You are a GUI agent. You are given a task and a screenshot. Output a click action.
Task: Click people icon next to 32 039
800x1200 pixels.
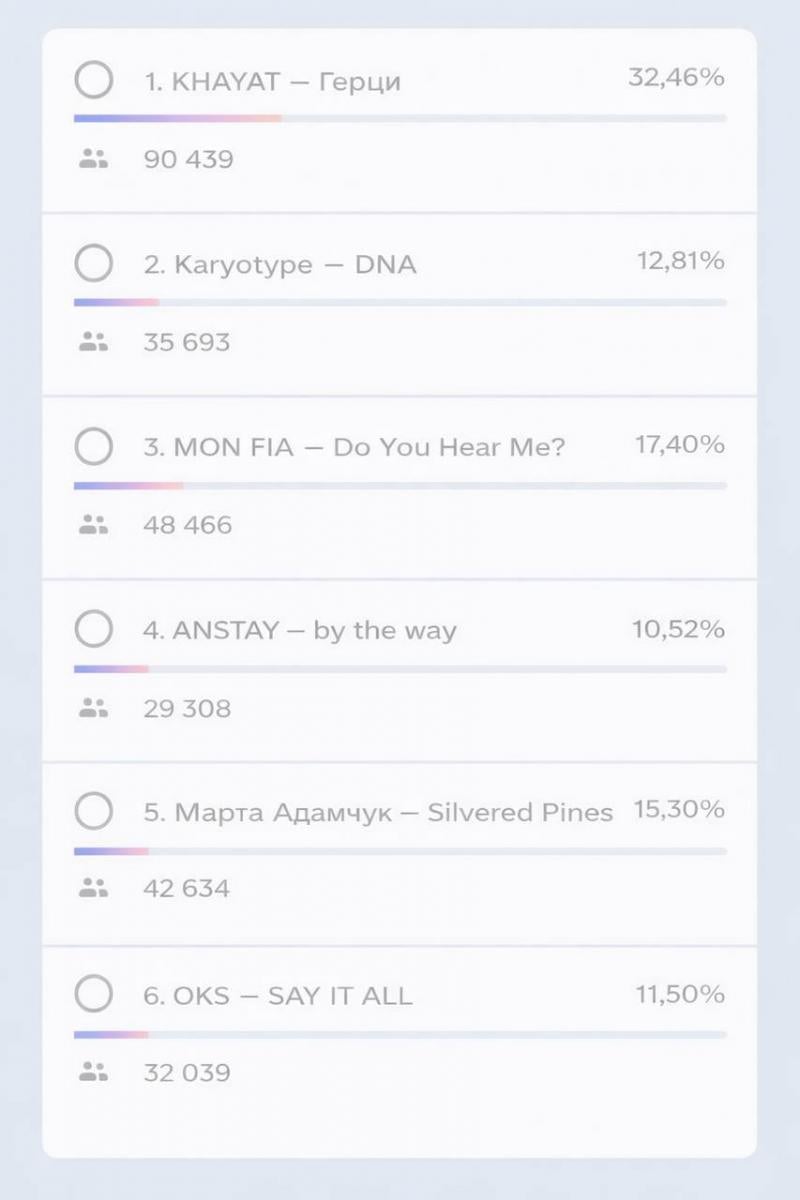tap(93, 1073)
